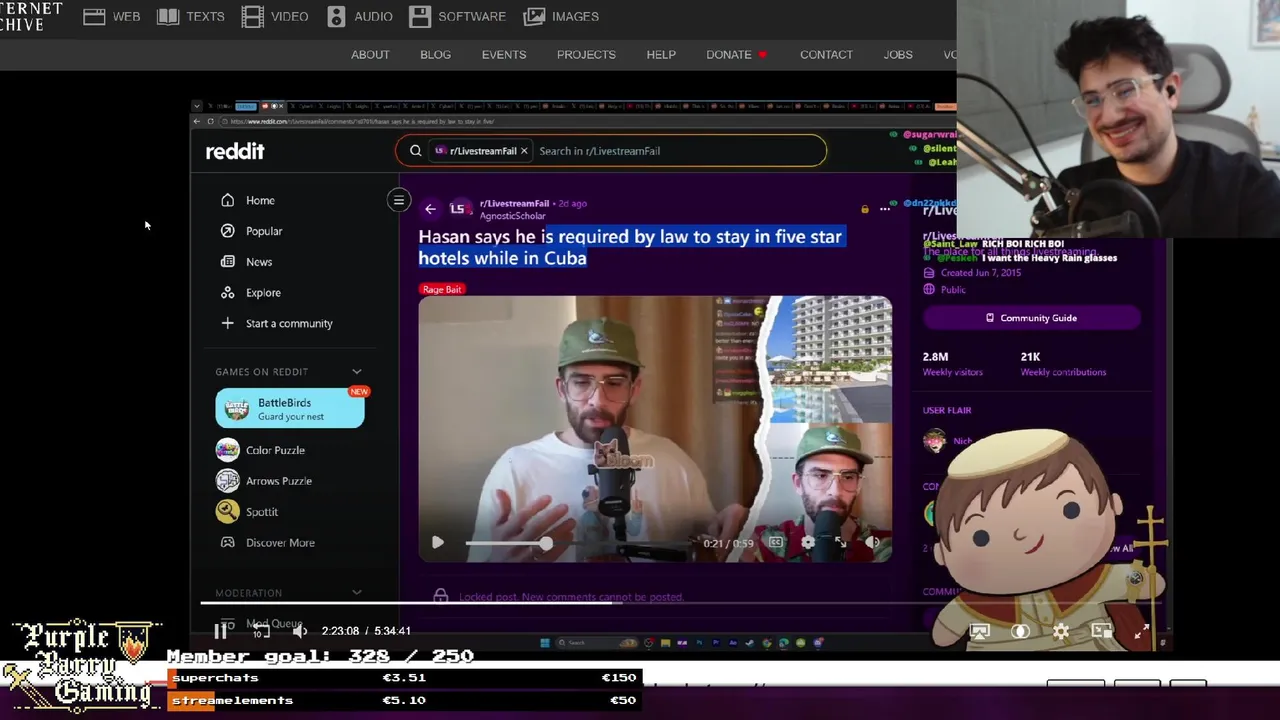The image size is (1280, 720).
Task: Open Internet Archive SOFTWARE section
Action: (458, 16)
